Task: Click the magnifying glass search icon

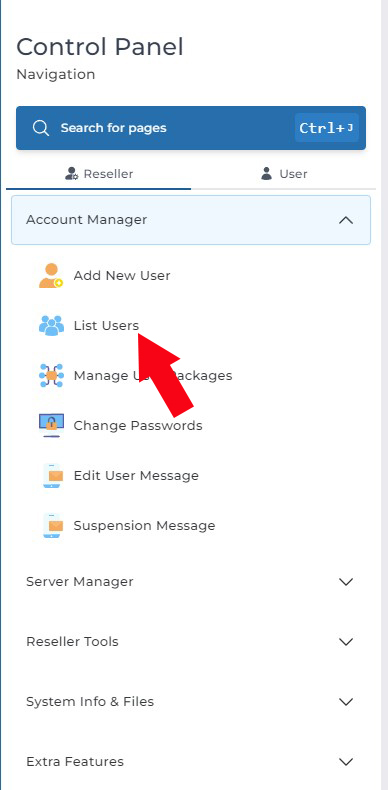Action: coord(41,128)
